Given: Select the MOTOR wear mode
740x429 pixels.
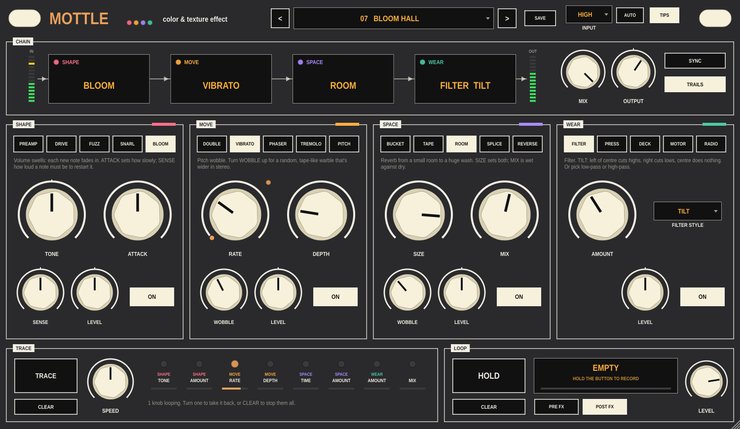Looking at the screenshot, I should click(x=678, y=144).
